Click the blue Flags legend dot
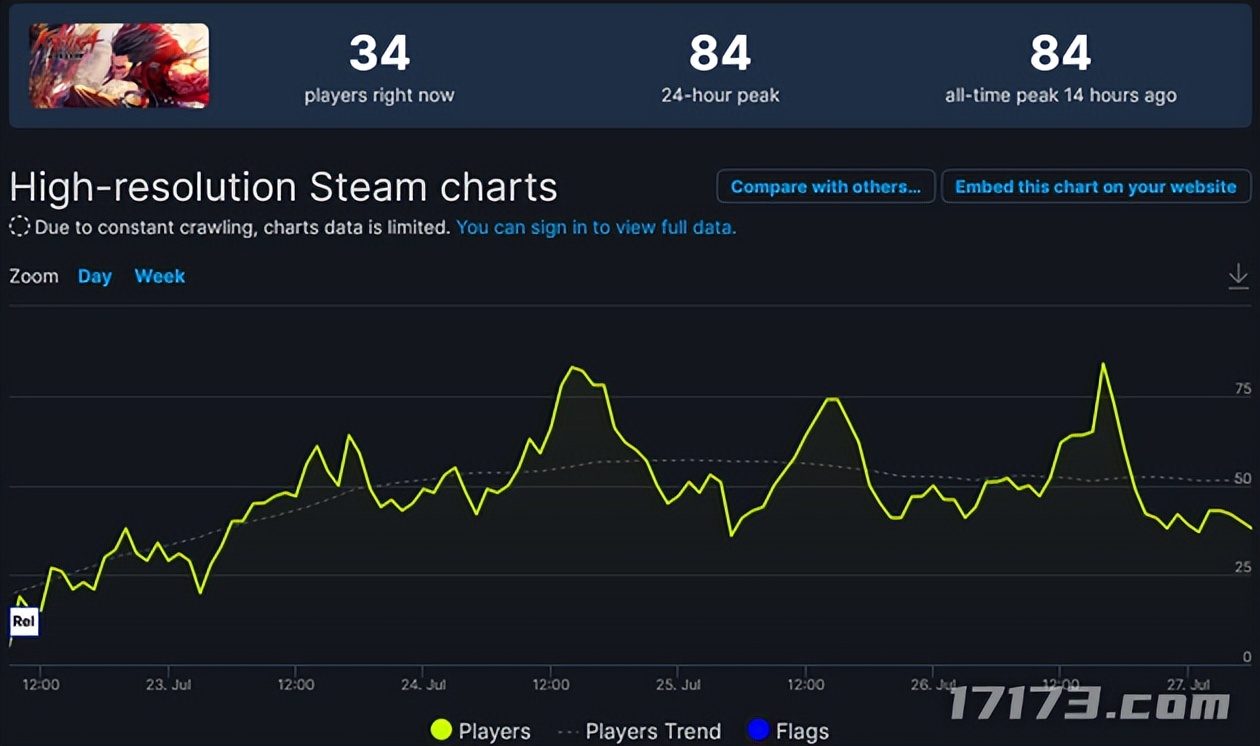 [758, 731]
